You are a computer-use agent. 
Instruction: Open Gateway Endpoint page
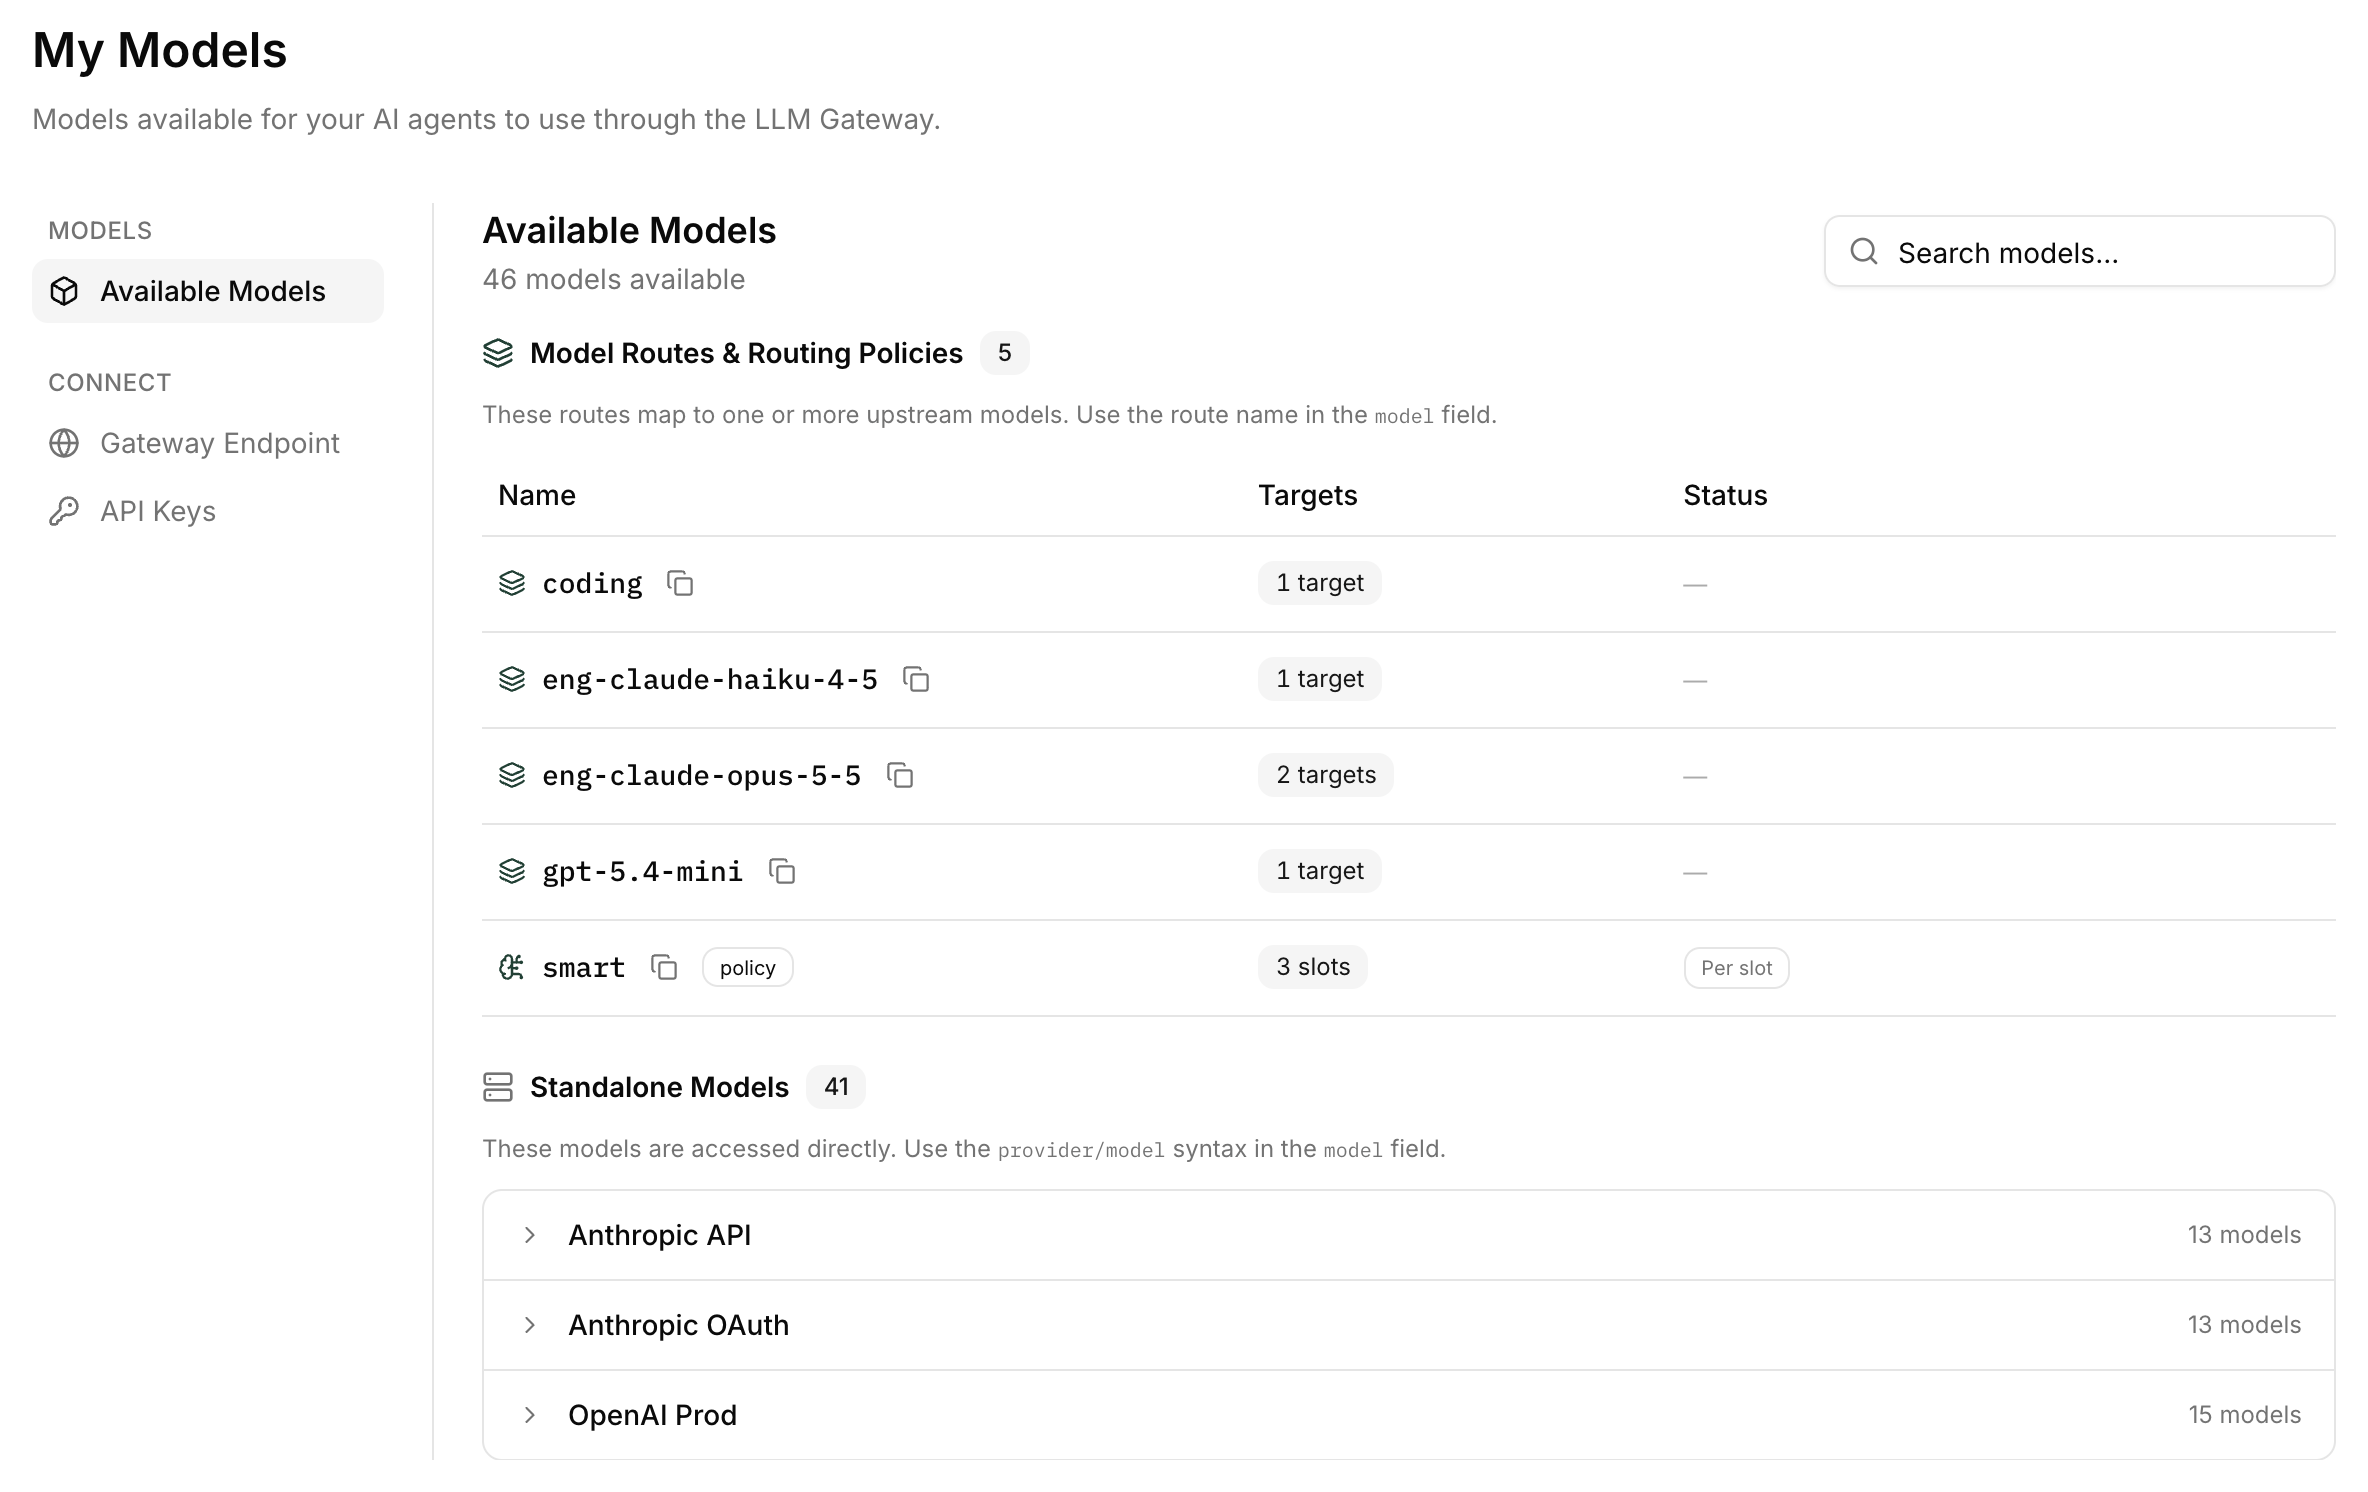click(x=208, y=443)
